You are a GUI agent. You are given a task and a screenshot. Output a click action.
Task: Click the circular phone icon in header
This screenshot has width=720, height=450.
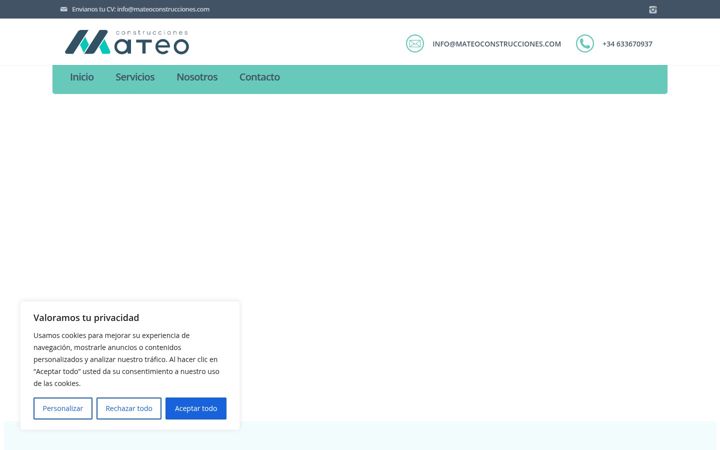(585, 44)
